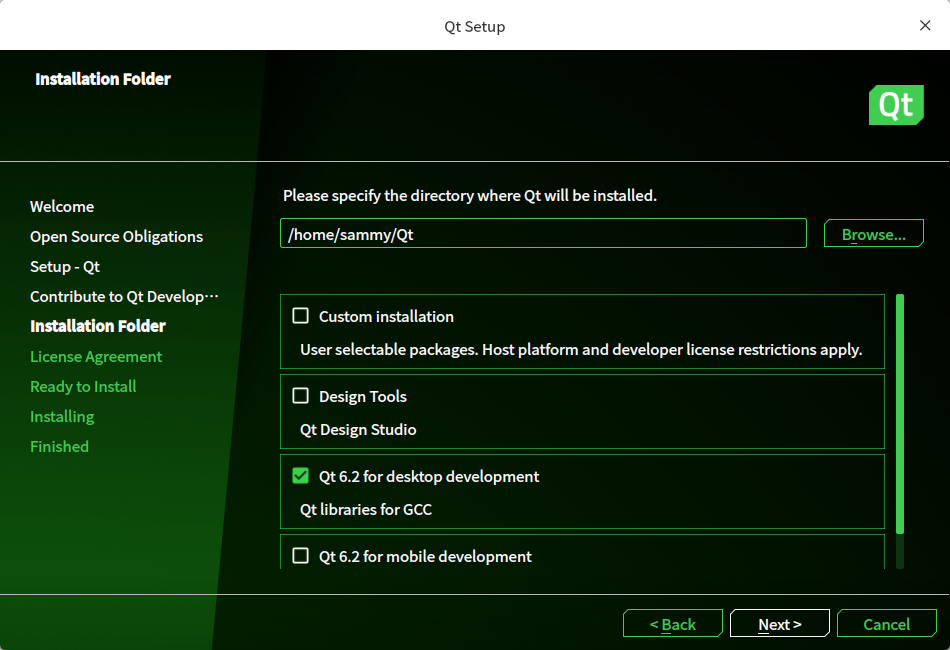Select the Welcome step in sidebar
Image resolution: width=950 pixels, height=650 pixels.
coord(62,207)
